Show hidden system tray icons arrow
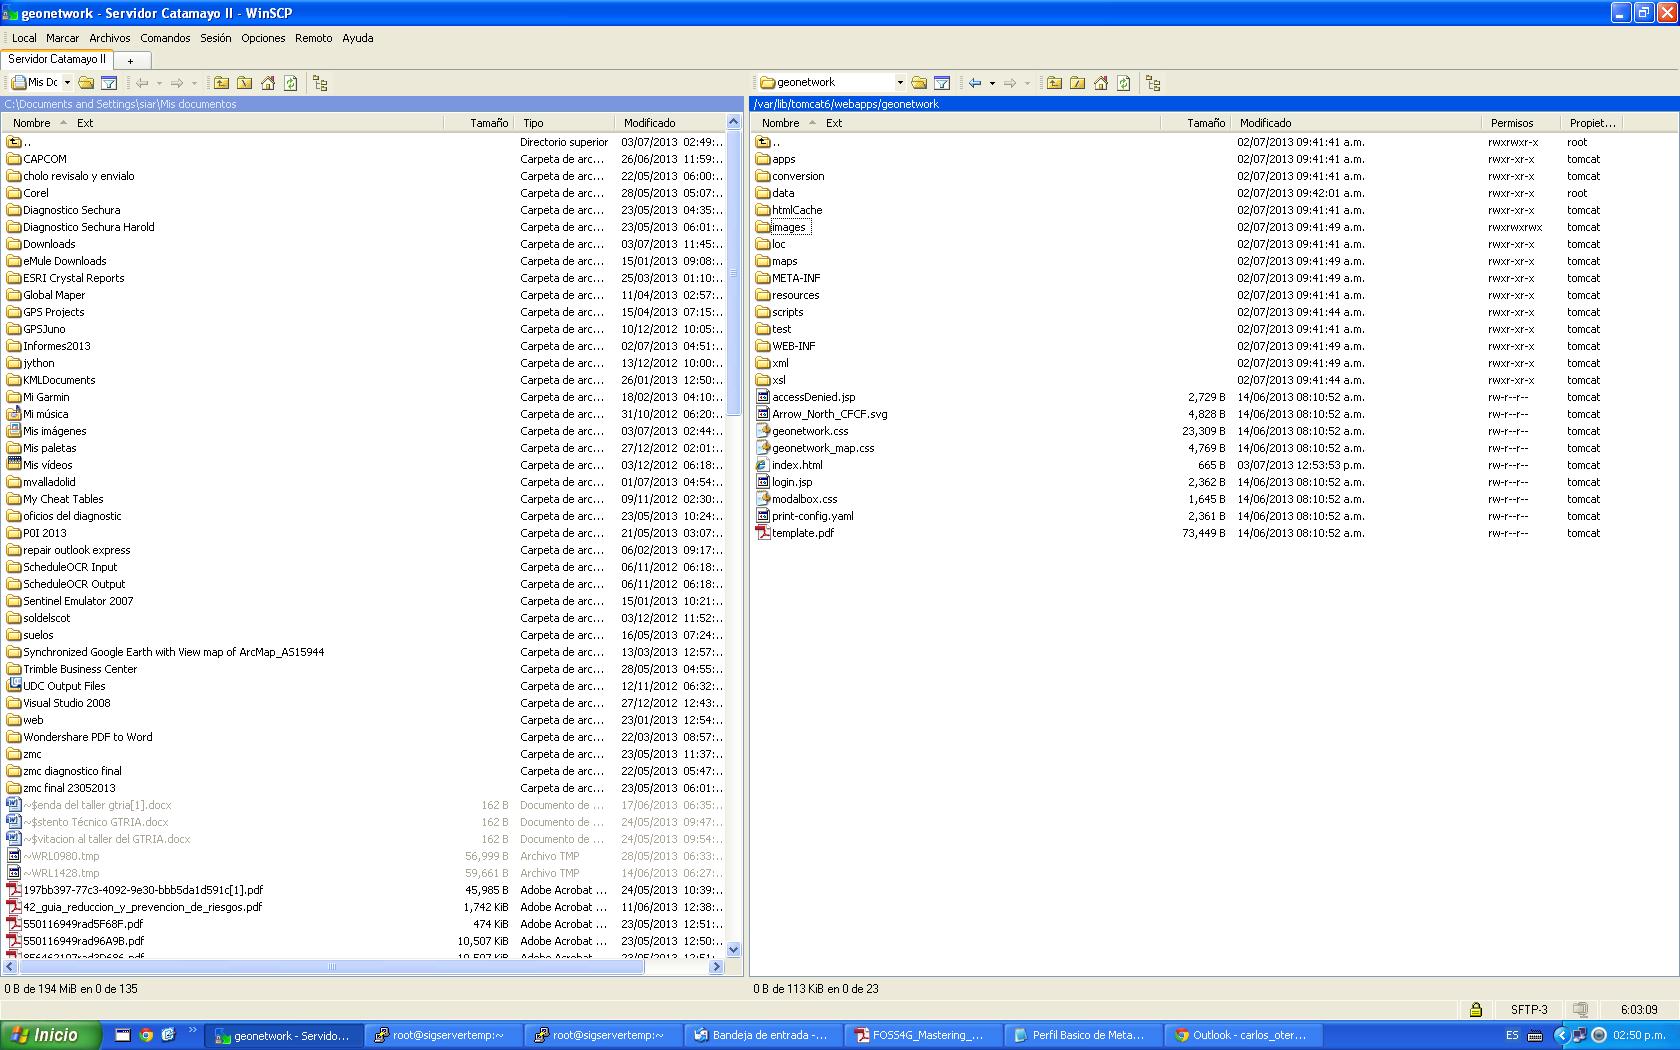 pos(1561,1035)
